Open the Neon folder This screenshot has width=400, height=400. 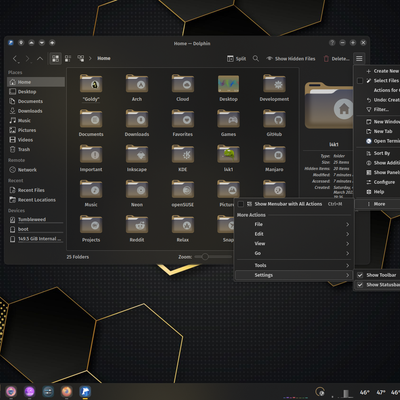(137, 193)
